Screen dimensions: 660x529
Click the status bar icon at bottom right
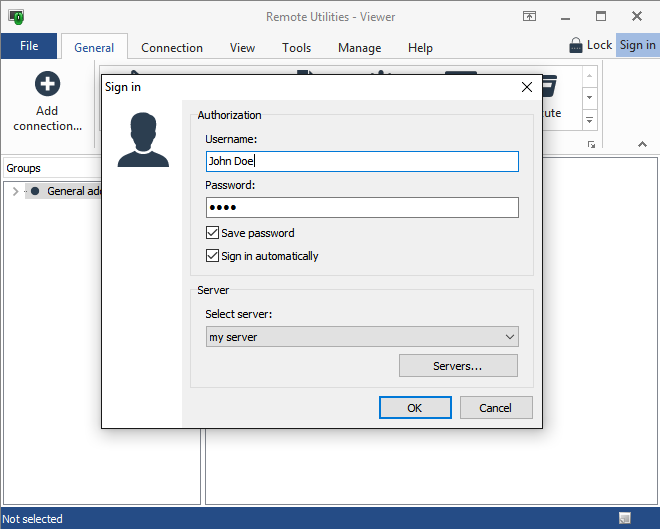point(625,518)
